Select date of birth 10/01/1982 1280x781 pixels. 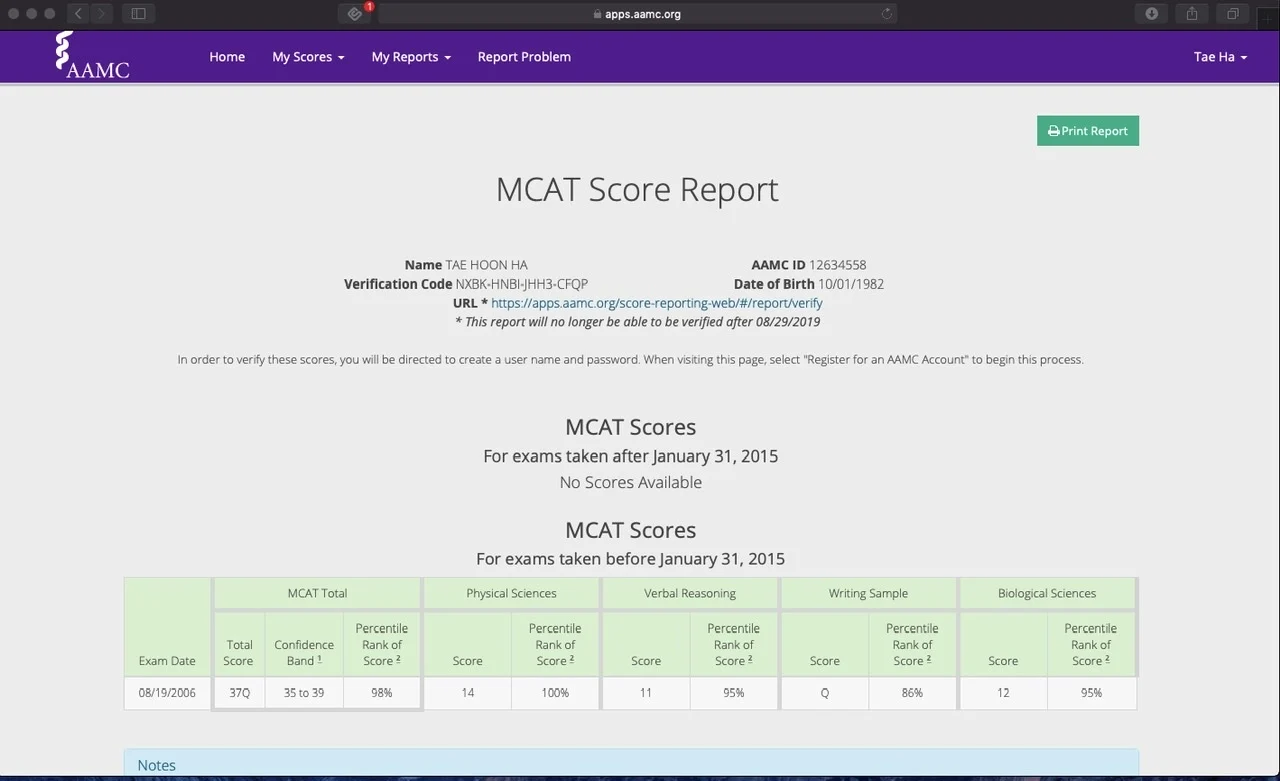[x=851, y=284]
